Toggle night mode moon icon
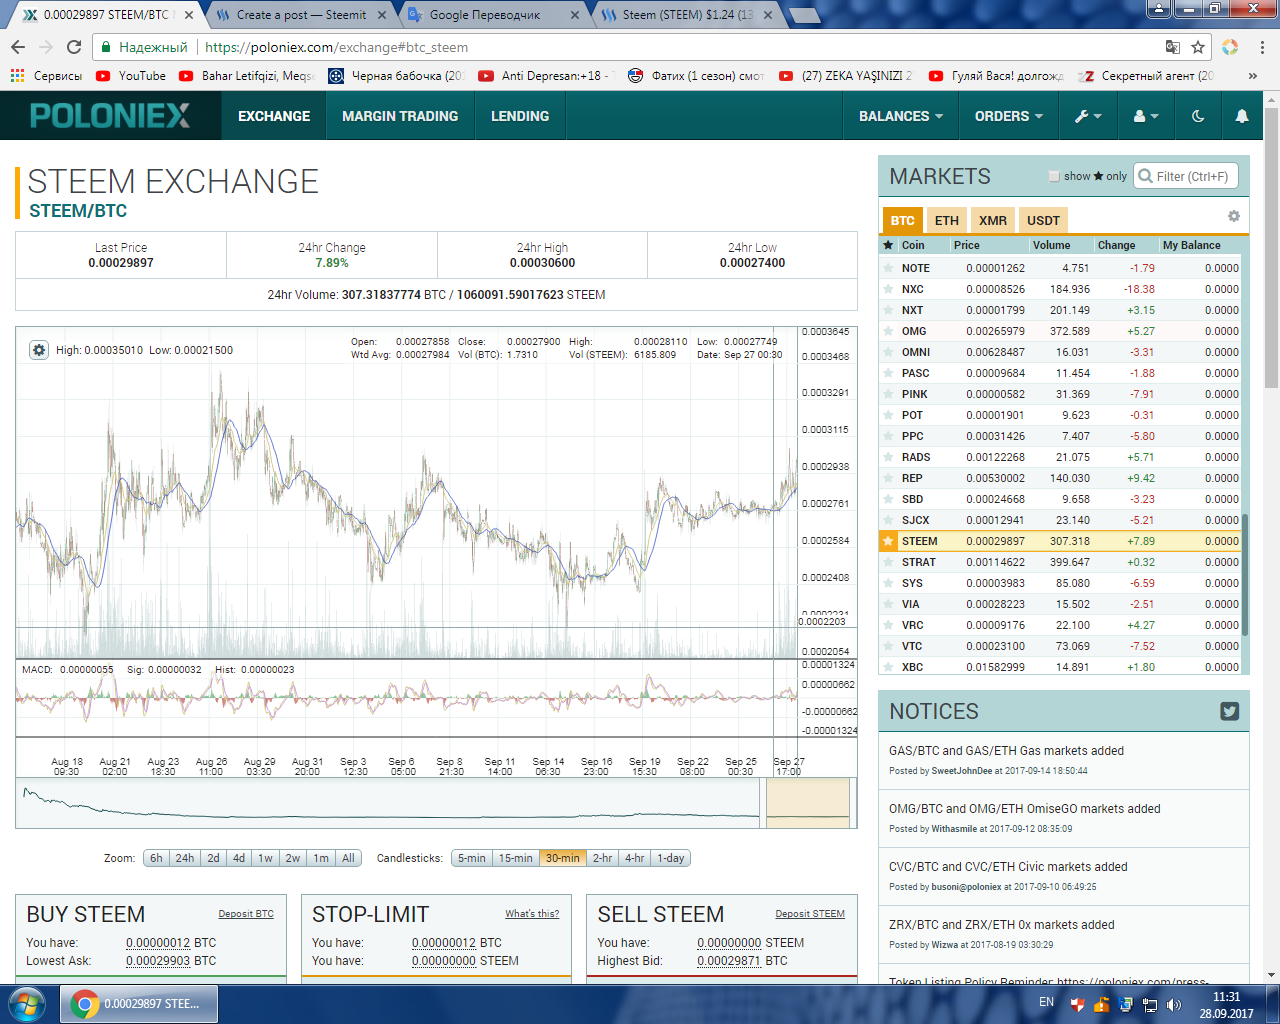Viewport: 1280px width, 1024px height. coord(1198,116)
